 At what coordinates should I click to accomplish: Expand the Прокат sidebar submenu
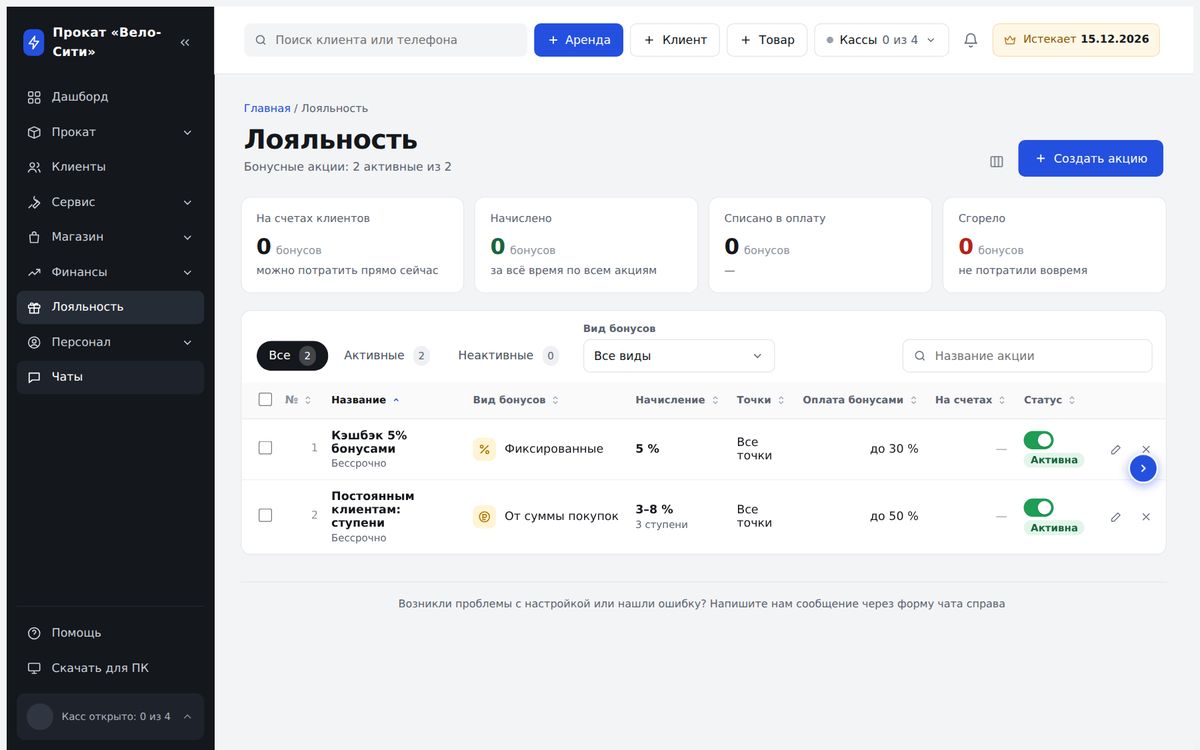pos(187,132)
